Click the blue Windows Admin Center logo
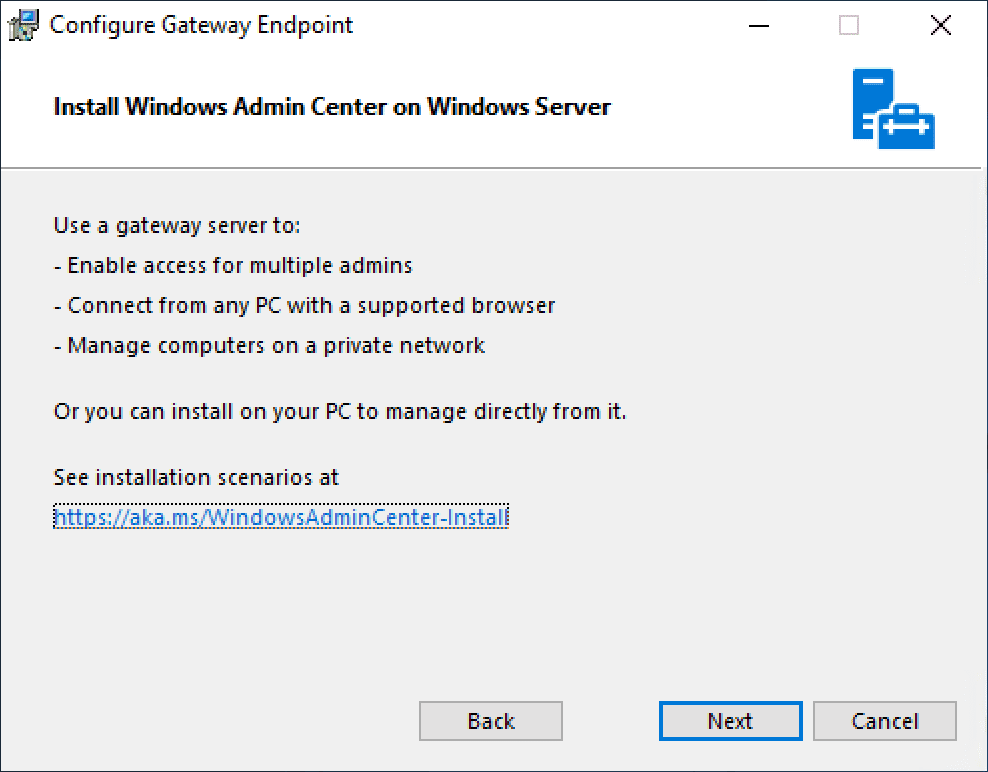The height and width of the screenshot is (772, 988). click(x=893, y=109)
